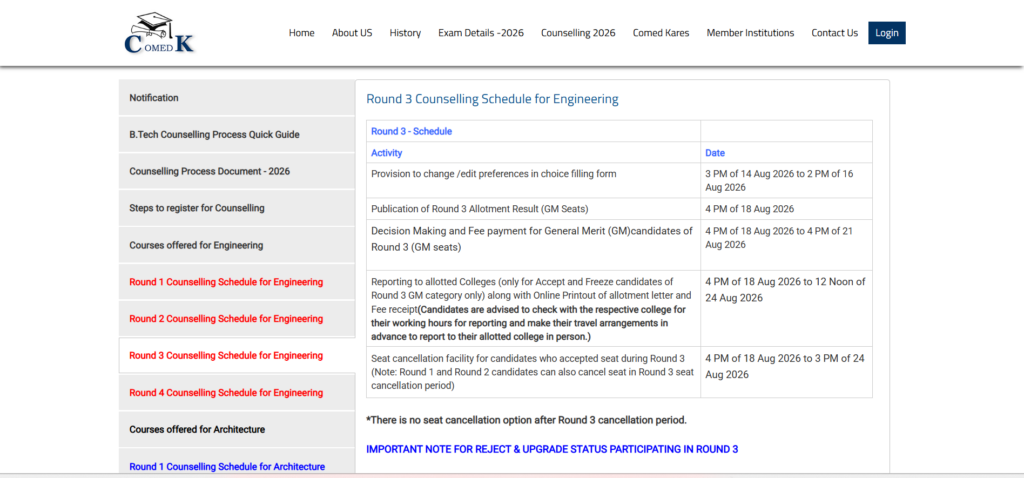Click 'Provision to change /edit preferences' cell
Image resolution: width=1024 pixels, height=478 pixels.
point(534,181)
